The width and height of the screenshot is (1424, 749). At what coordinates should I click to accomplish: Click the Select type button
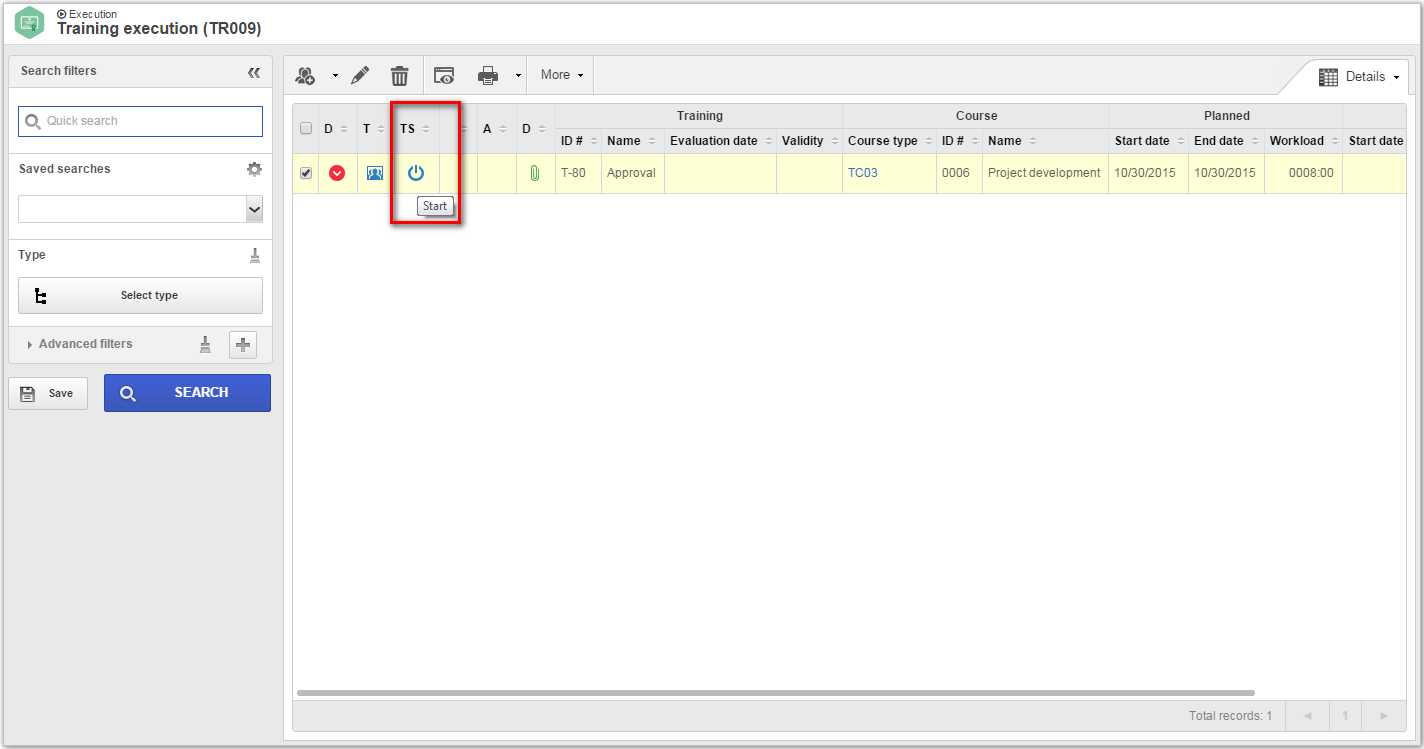click(140, 295)
